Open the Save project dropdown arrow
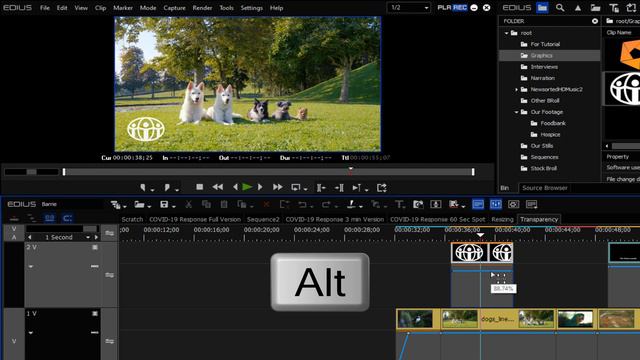Screen dimensions: 640x360 click(174, 206)
